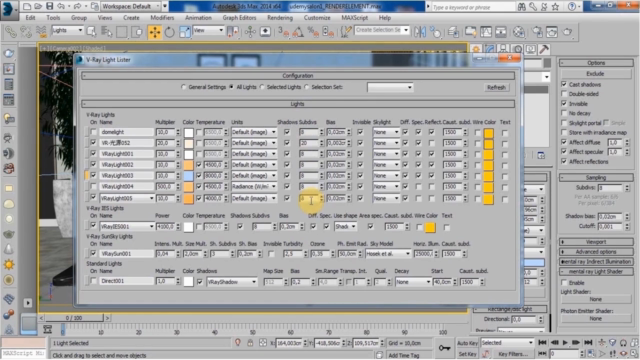Image resolution: width=640 pixels, height=360 pixels.
Task: Click the Exclude button
Action: (595, 74)
